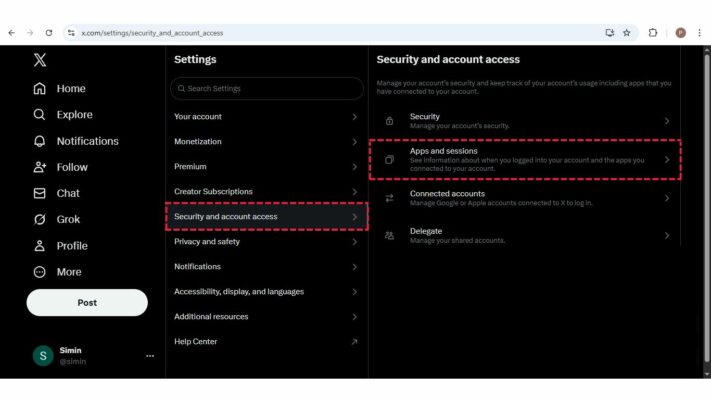Click the page vertical scrollbar
The width and height of the screenshot is (711, 400).
tap(706, 209)
